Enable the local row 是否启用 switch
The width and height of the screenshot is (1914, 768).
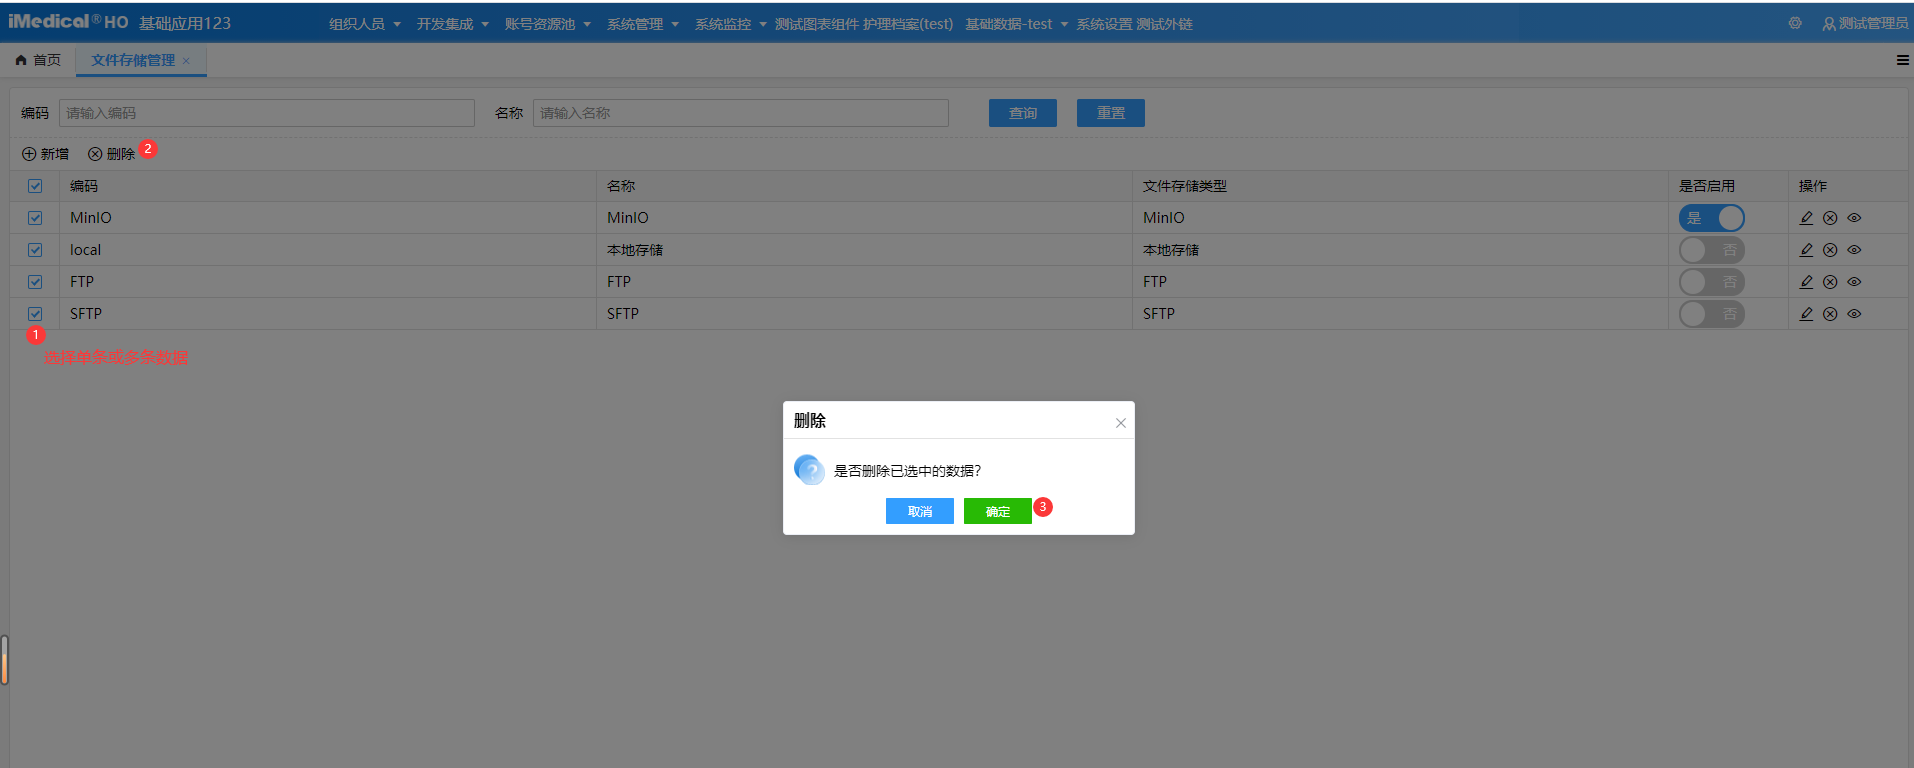tap(1711, 250)
